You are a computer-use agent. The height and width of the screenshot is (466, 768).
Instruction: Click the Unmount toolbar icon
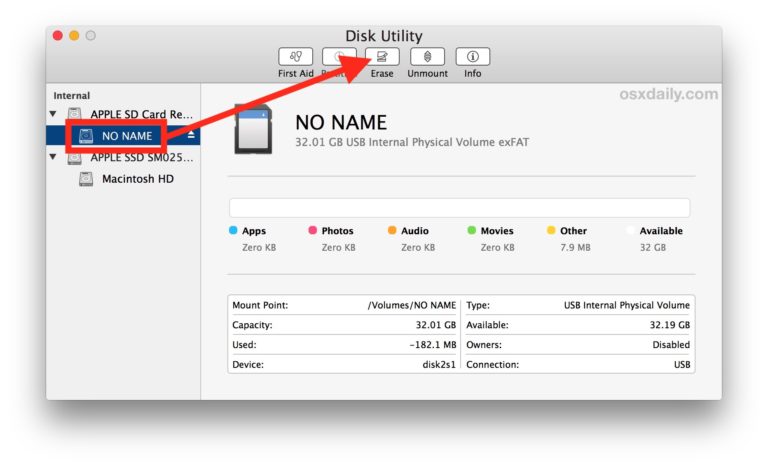(x=427, y=56)
